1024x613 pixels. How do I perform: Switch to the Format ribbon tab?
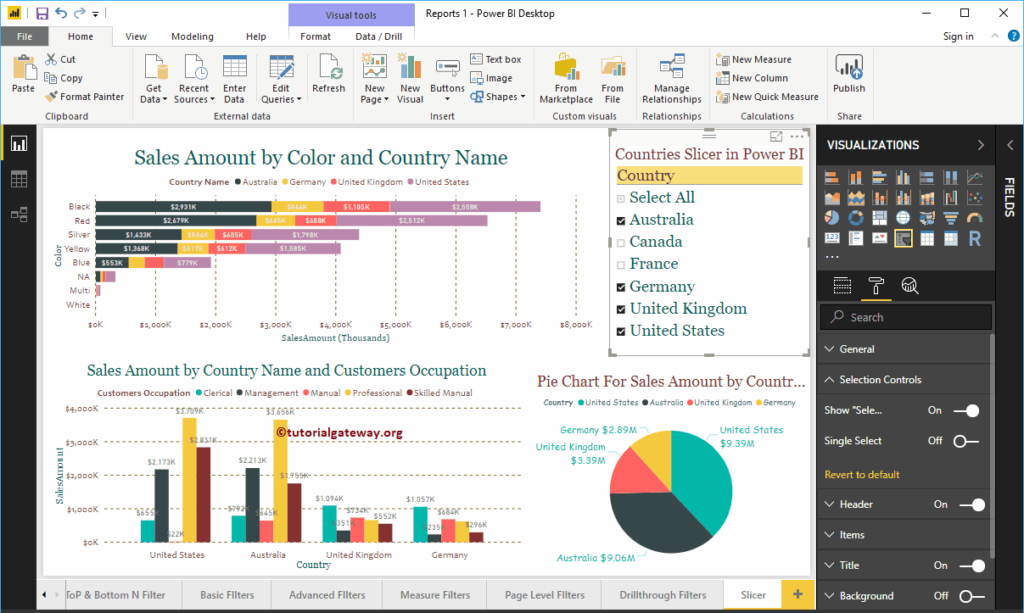(x=315, y=37)
